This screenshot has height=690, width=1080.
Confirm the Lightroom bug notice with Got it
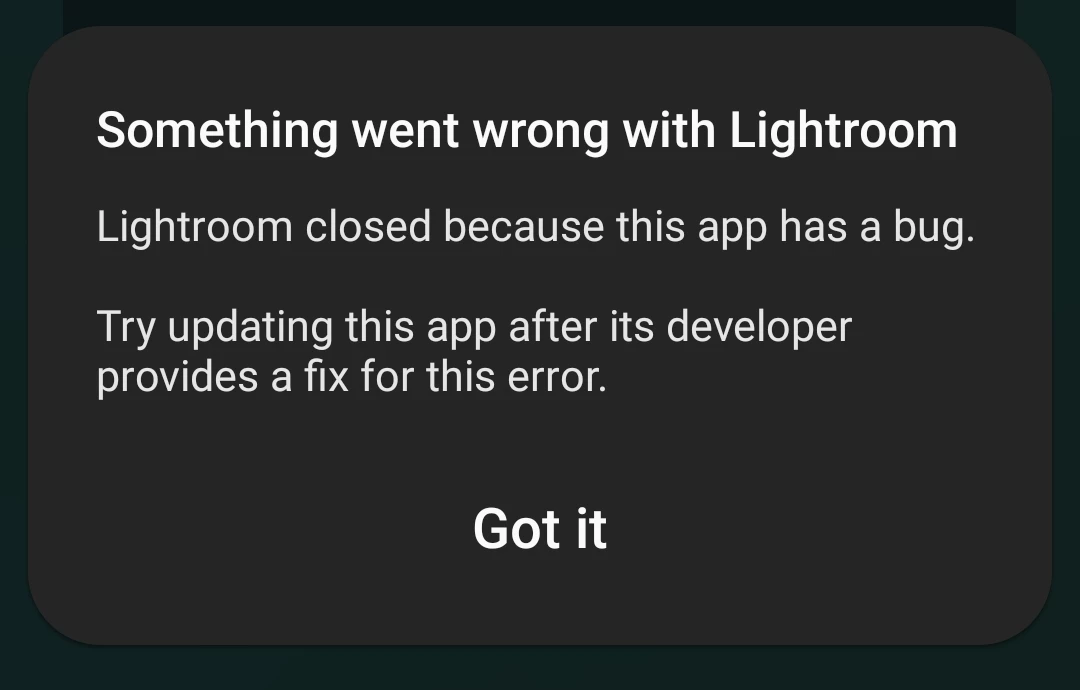point(539,529)
